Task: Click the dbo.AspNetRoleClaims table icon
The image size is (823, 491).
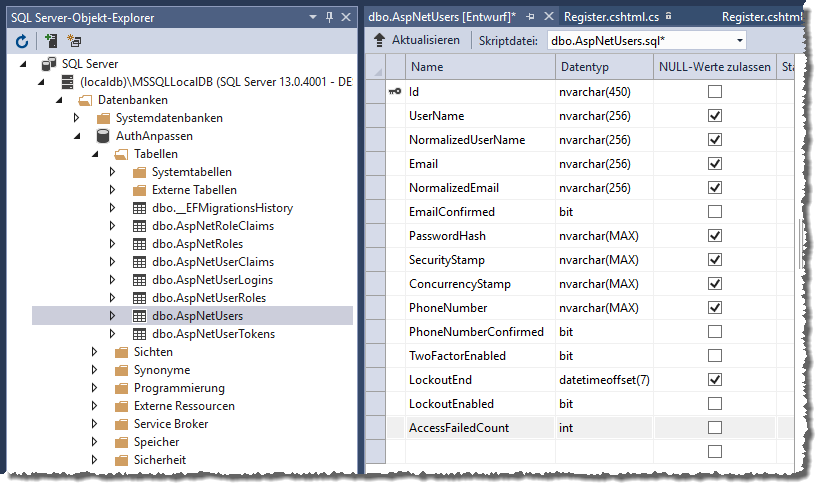Action: tap(139, 226)
